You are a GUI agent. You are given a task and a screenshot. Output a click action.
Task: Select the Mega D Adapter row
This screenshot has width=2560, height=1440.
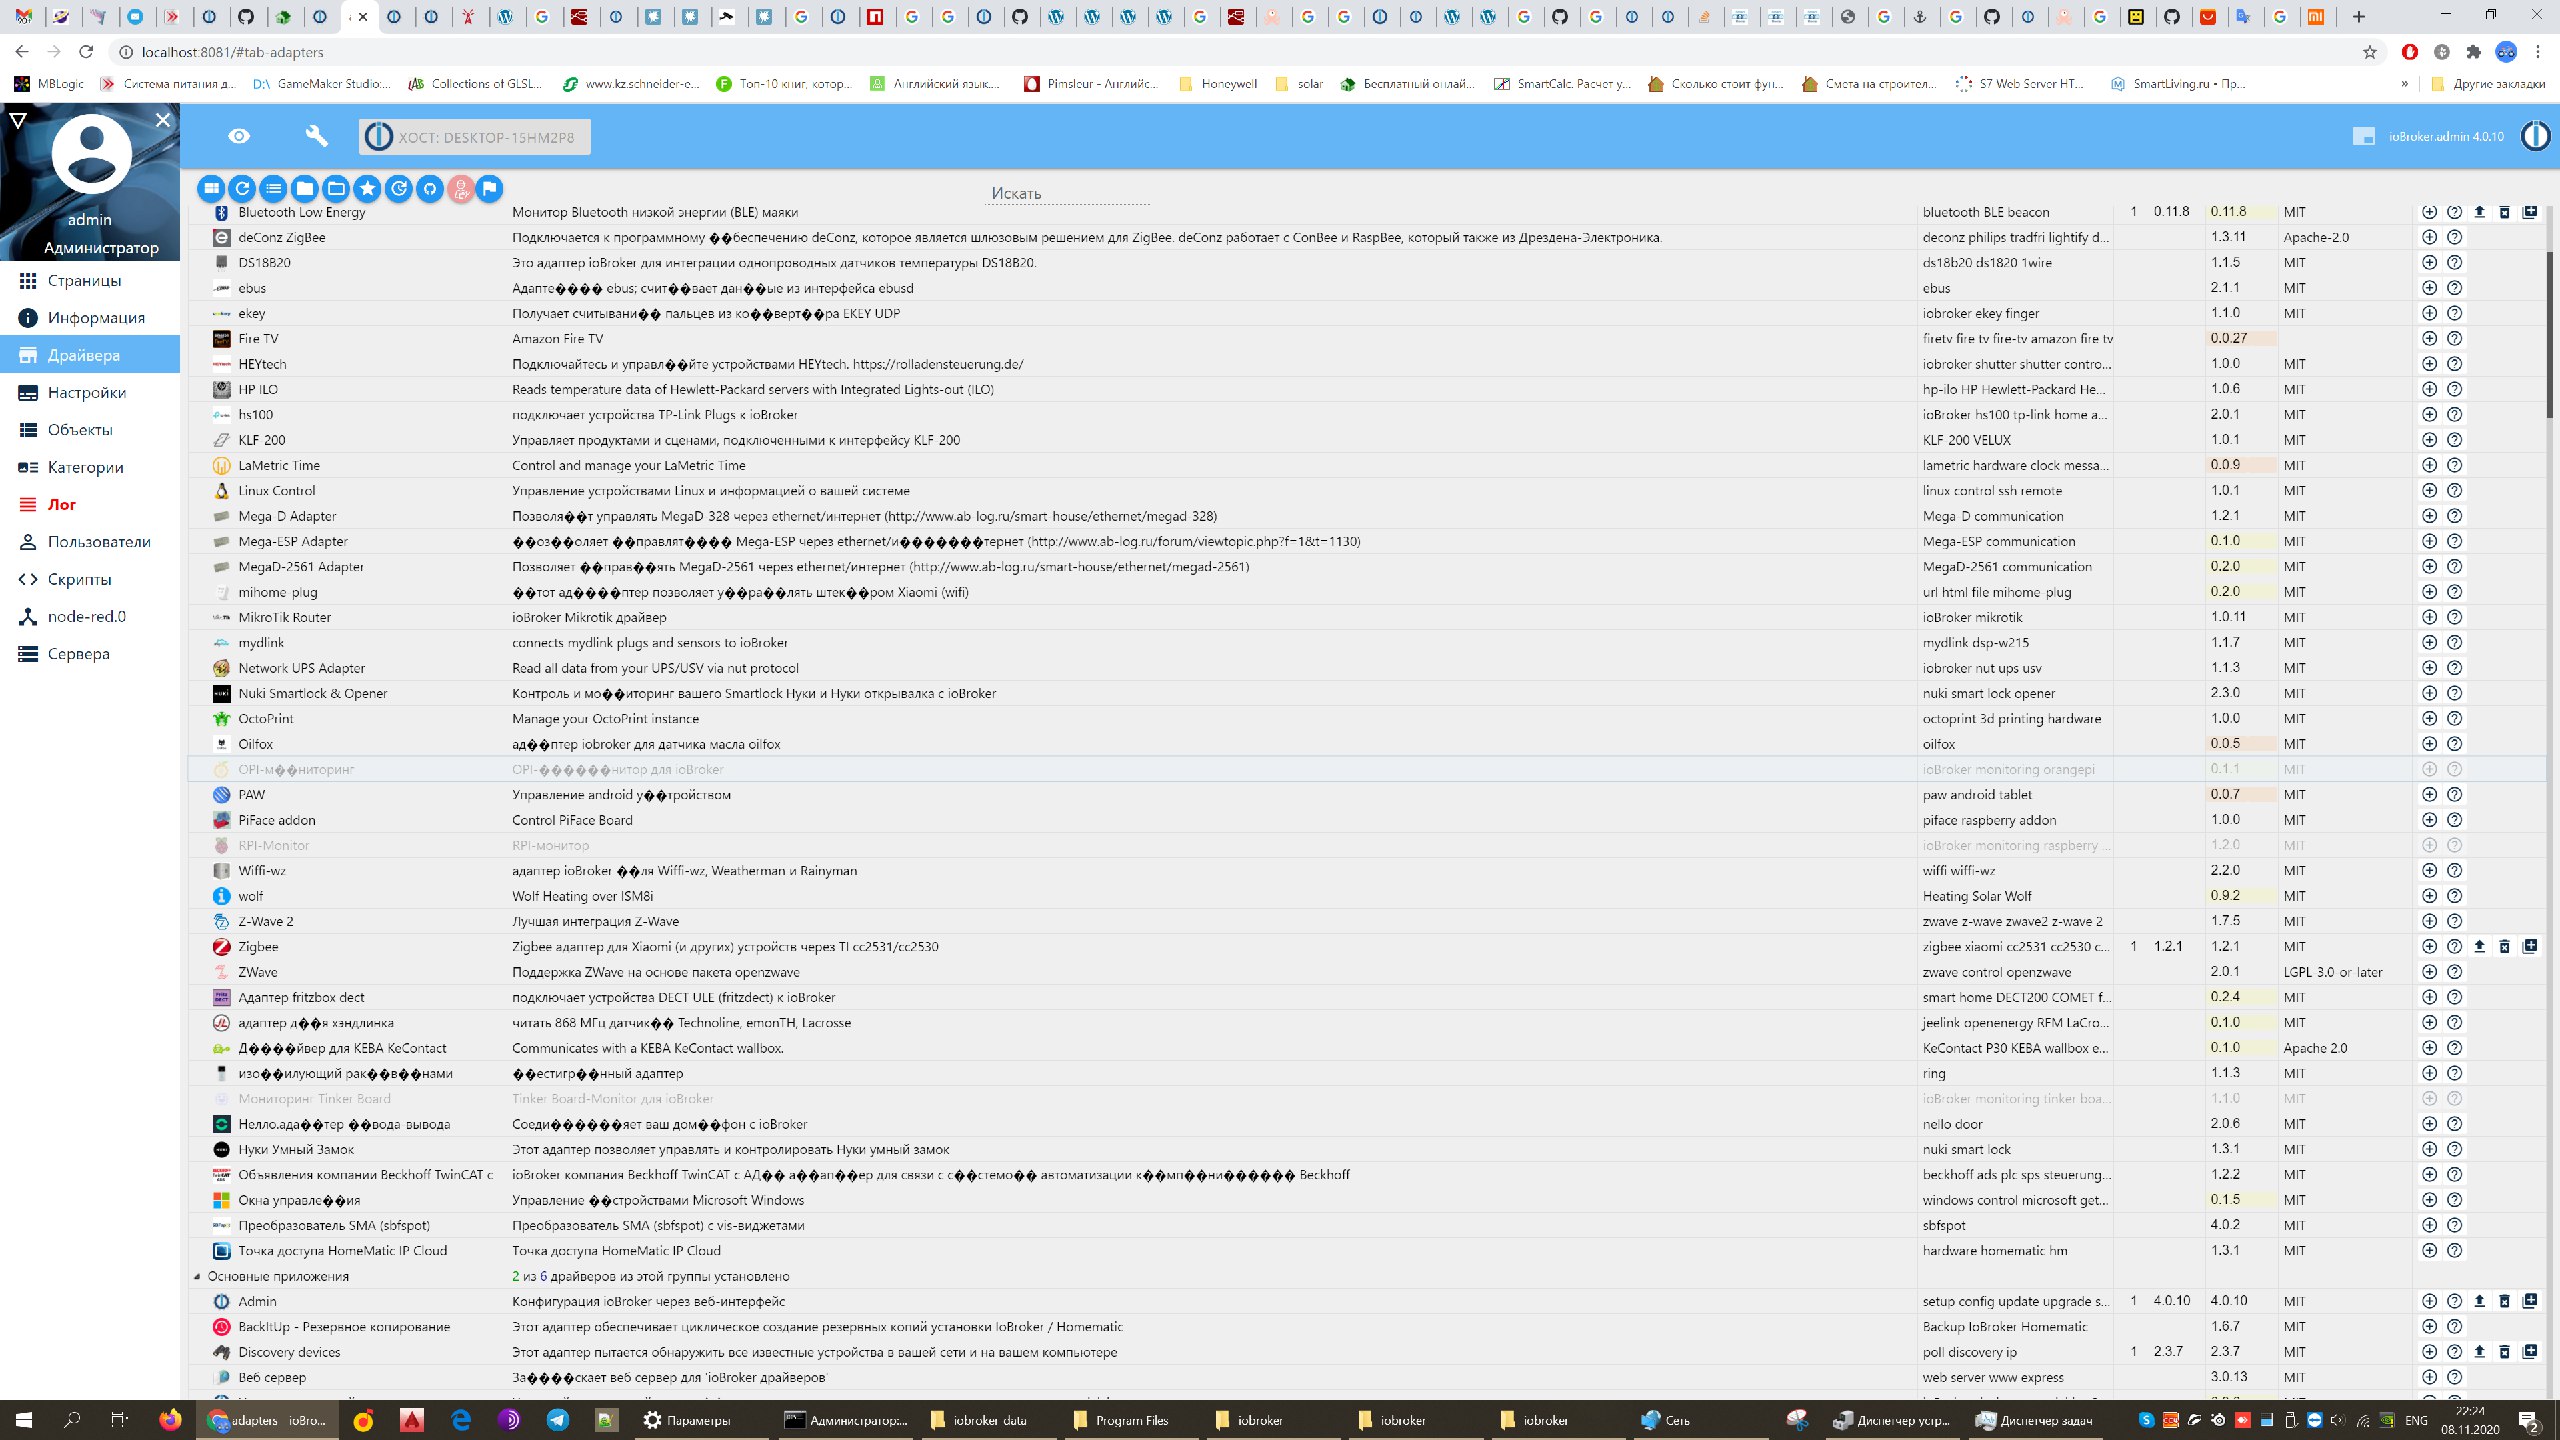[1368, 516]
